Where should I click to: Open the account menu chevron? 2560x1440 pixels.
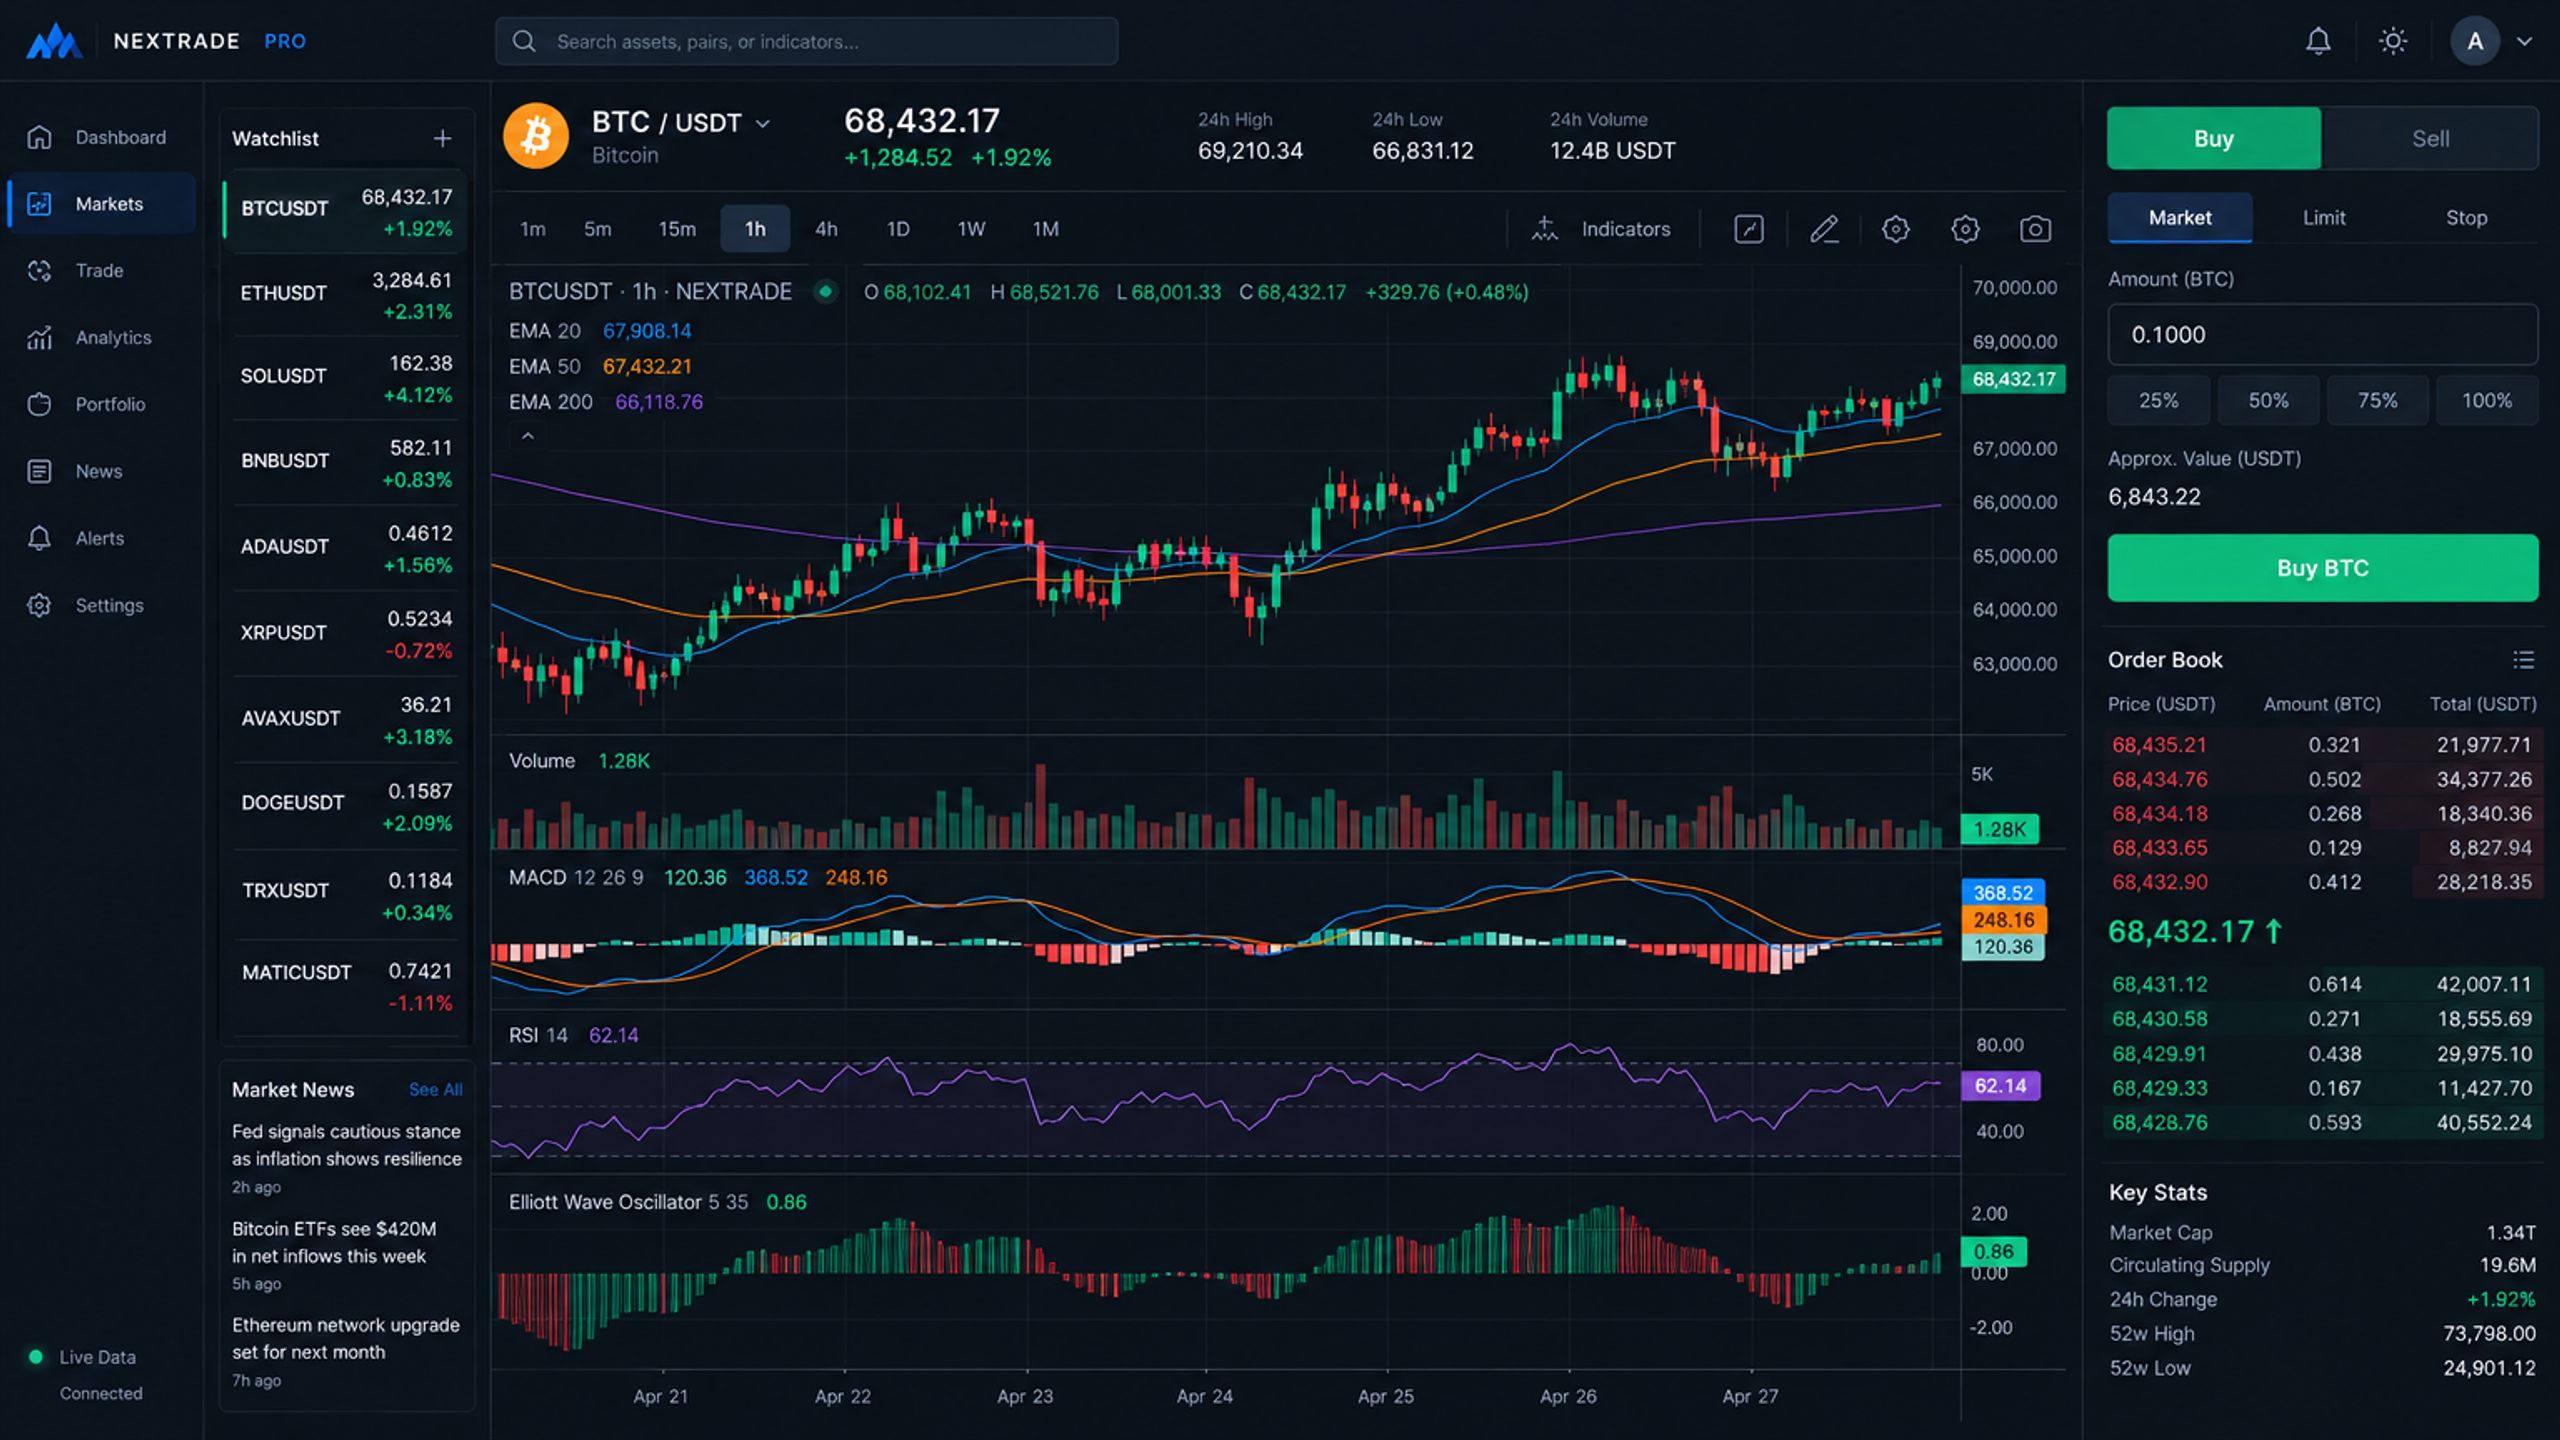click(2525, 42)
